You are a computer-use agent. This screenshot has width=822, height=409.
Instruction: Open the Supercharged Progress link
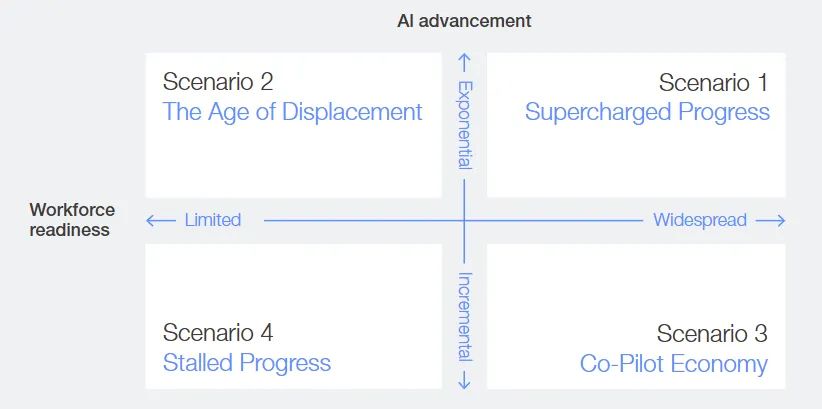pyautogui.click(x=647, y=111)
